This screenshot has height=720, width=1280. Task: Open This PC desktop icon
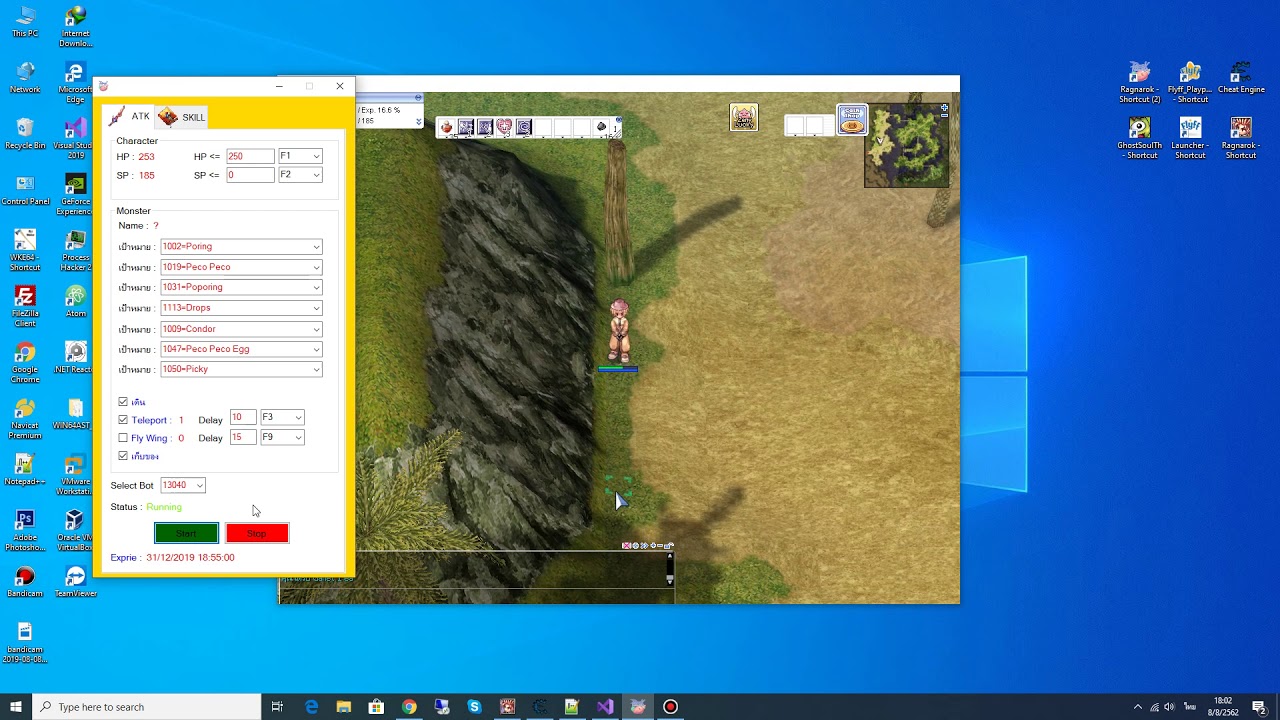25,22
